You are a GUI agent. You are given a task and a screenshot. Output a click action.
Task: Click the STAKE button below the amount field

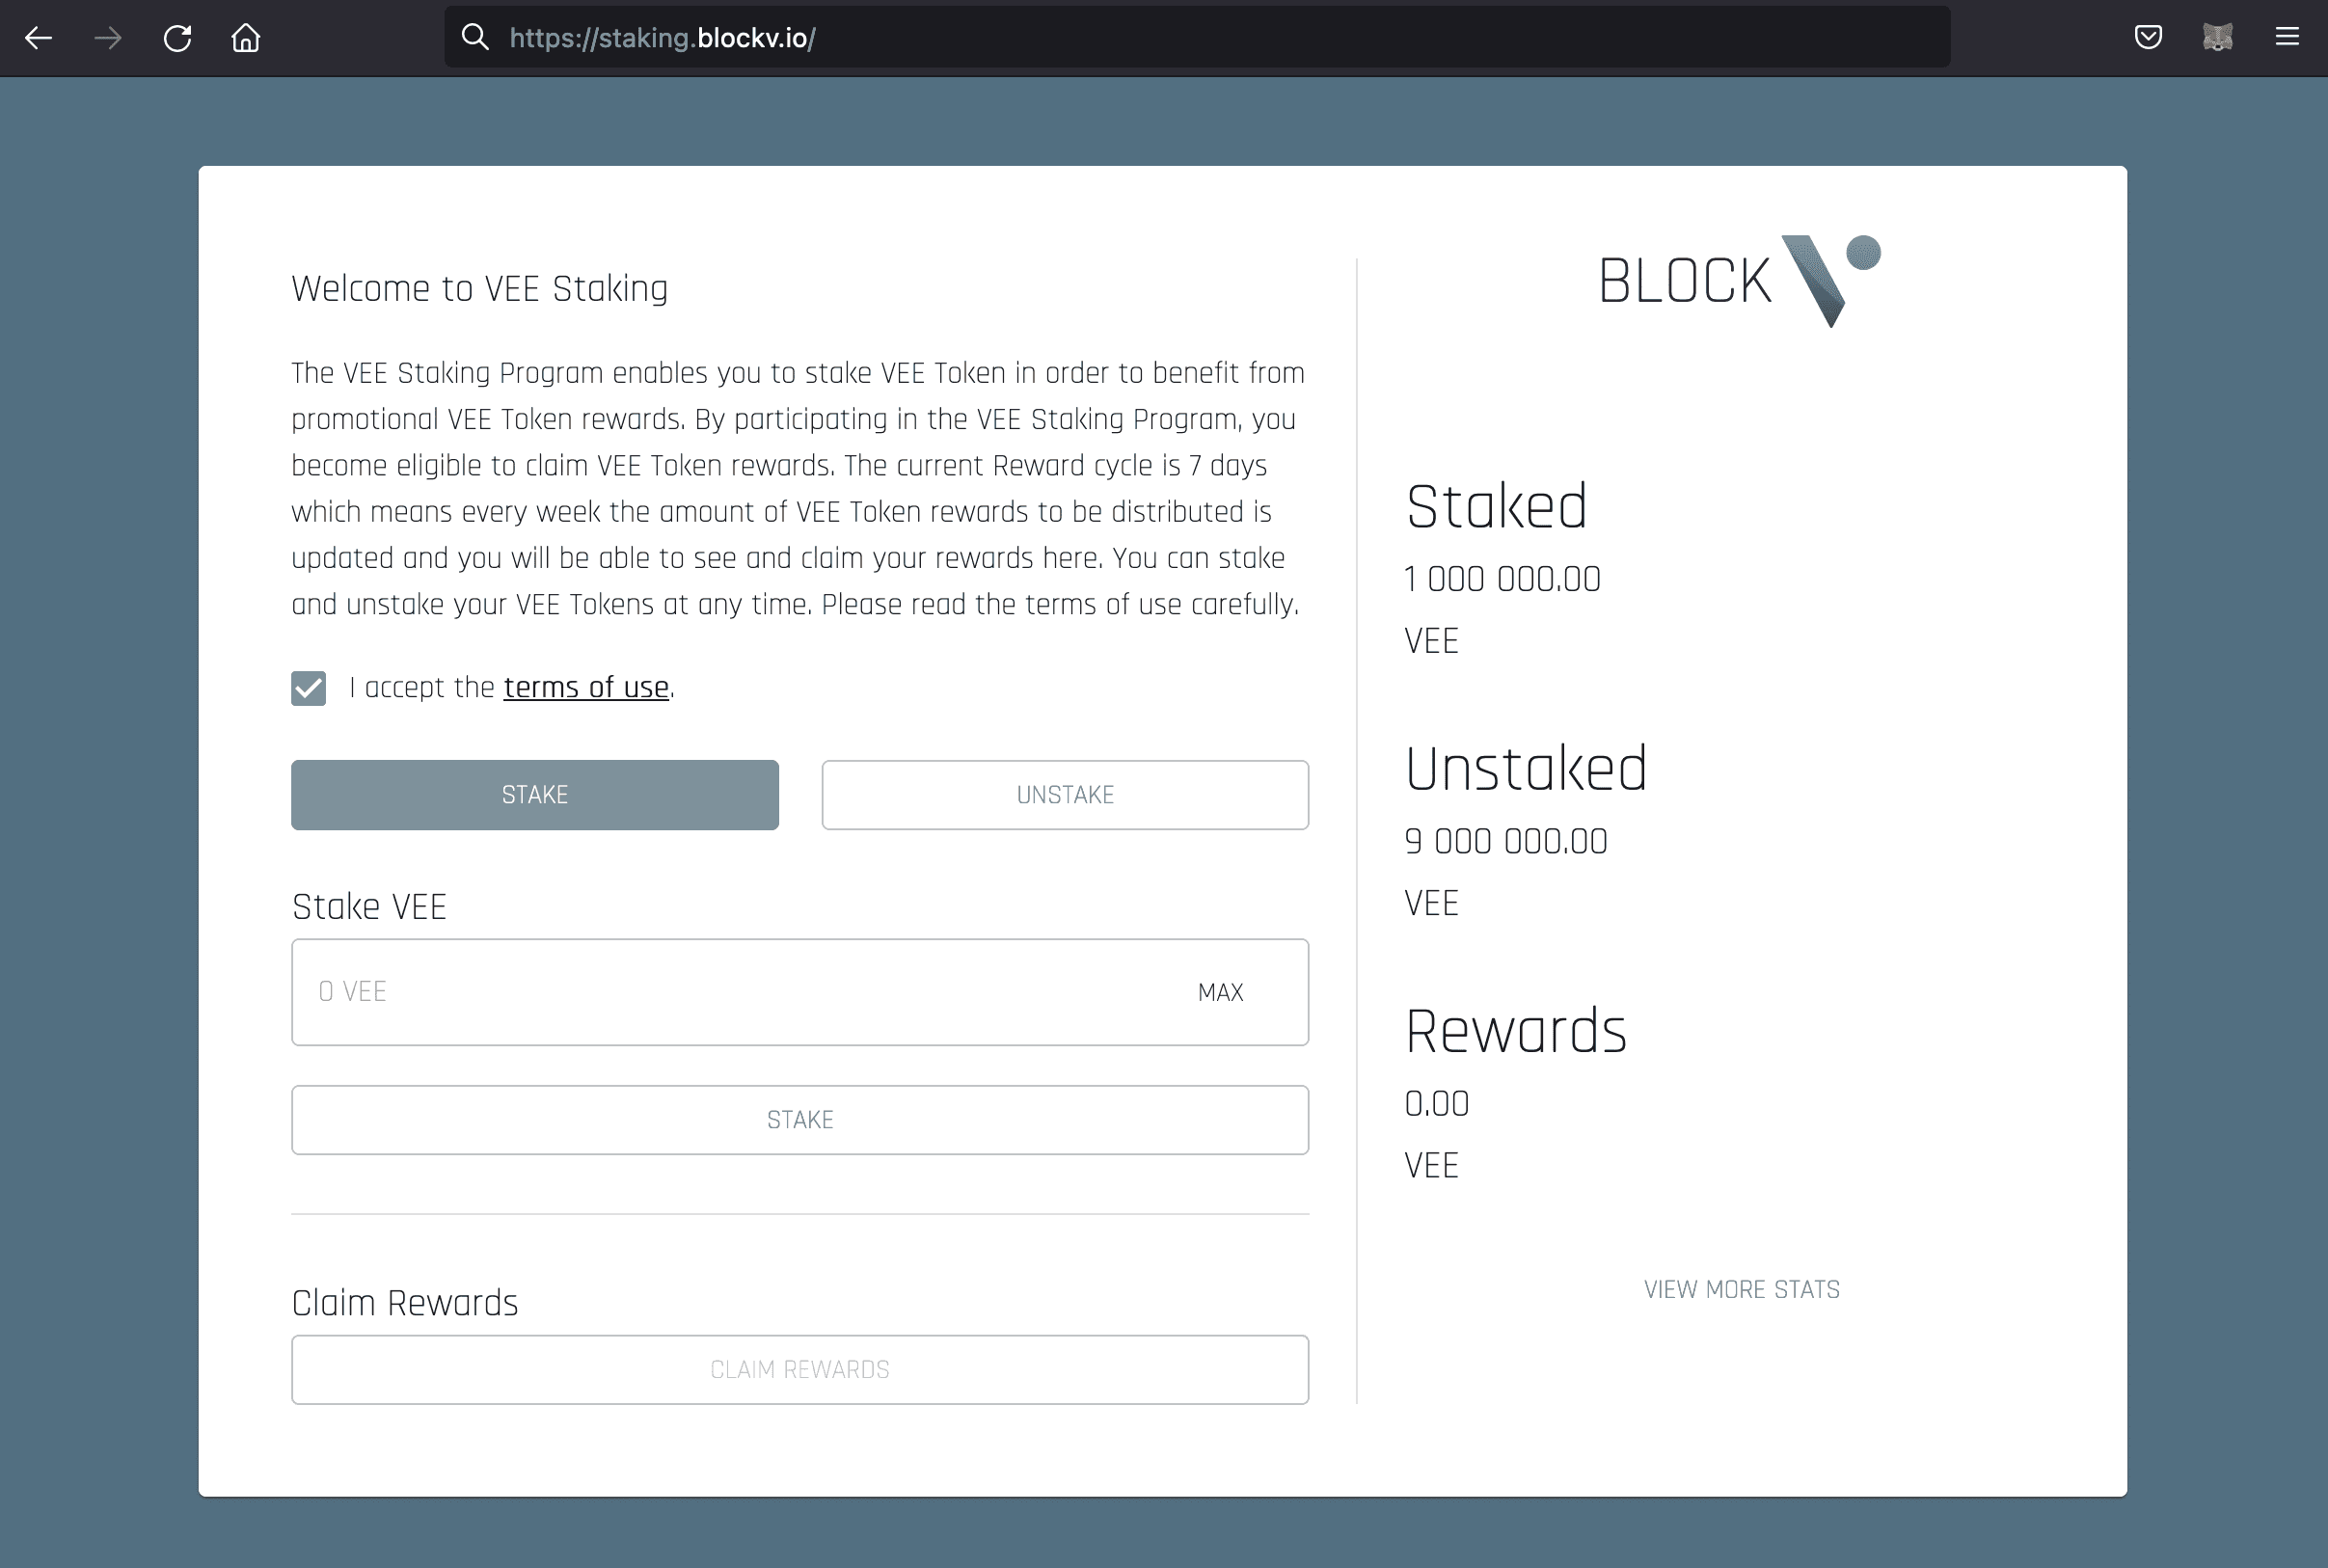[x=799, y=1119]
